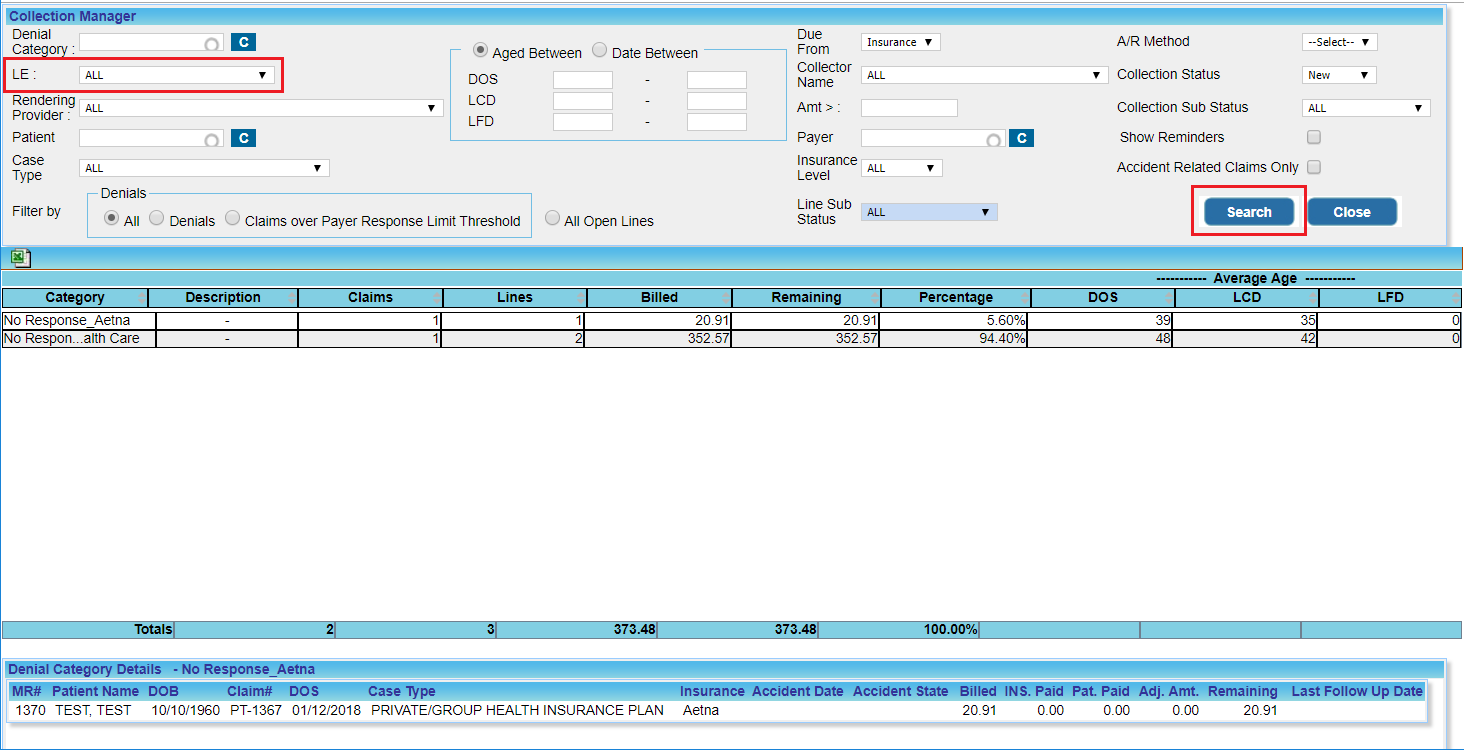Click the Excel export icon

(x=21, y=259)
